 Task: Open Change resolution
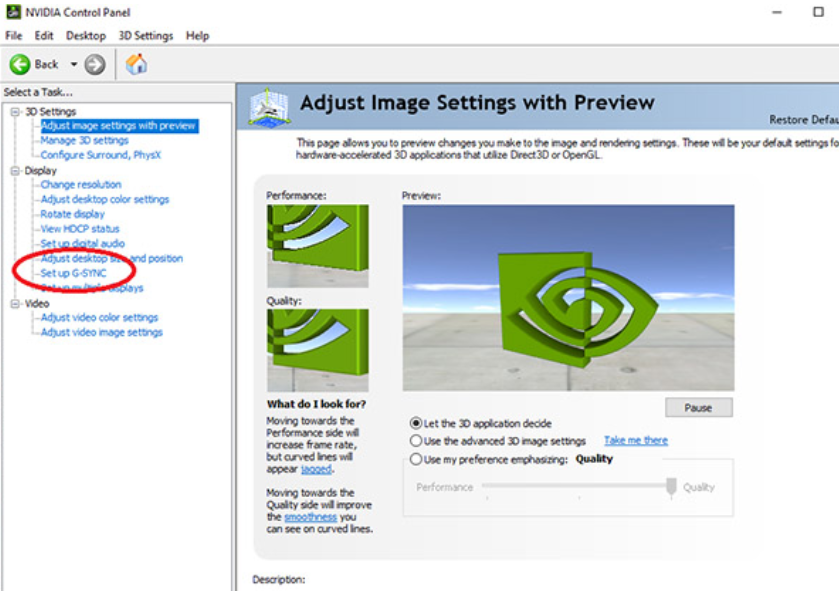81,185
